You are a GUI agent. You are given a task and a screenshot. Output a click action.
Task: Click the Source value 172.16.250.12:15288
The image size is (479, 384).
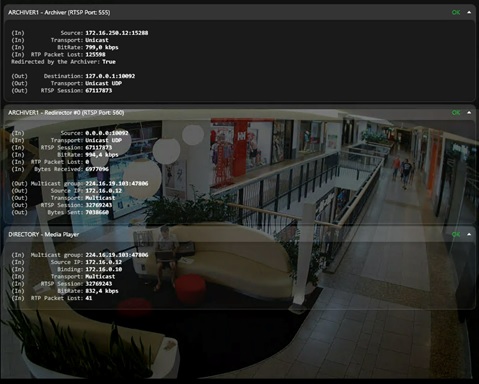pyautogui.click(x=117, y=33)
